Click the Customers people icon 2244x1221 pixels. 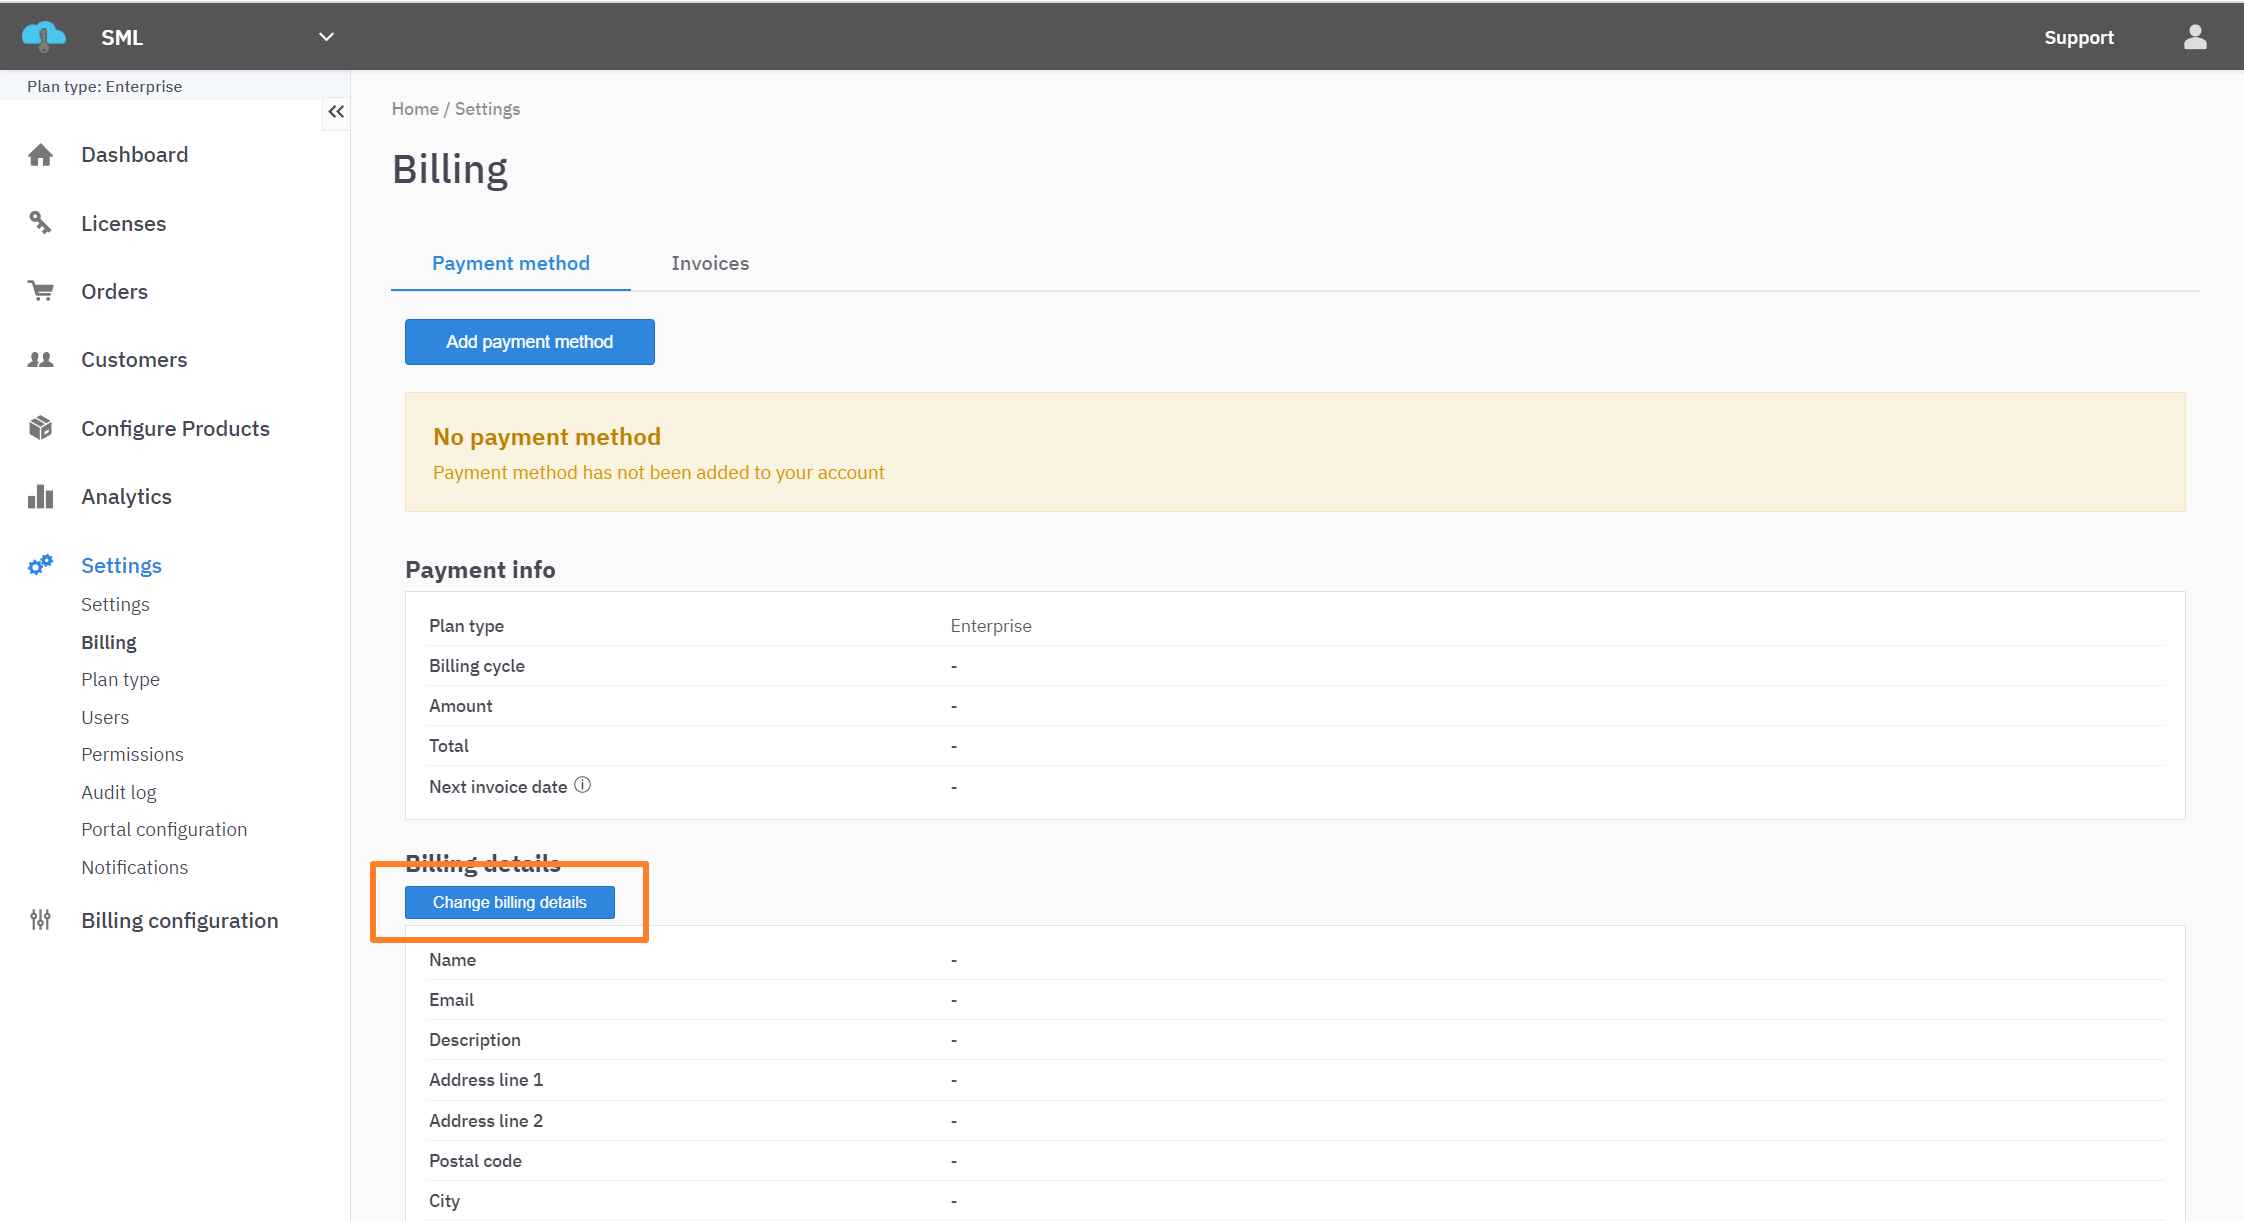40,360
